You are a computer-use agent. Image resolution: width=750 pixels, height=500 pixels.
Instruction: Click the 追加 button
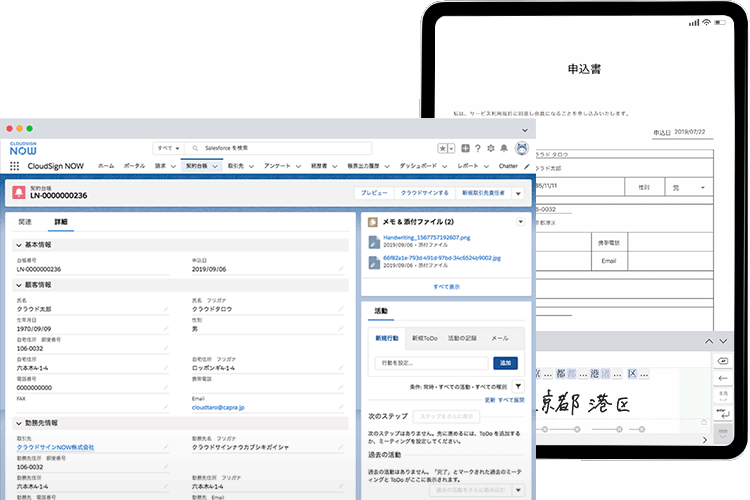coord(505,363)
